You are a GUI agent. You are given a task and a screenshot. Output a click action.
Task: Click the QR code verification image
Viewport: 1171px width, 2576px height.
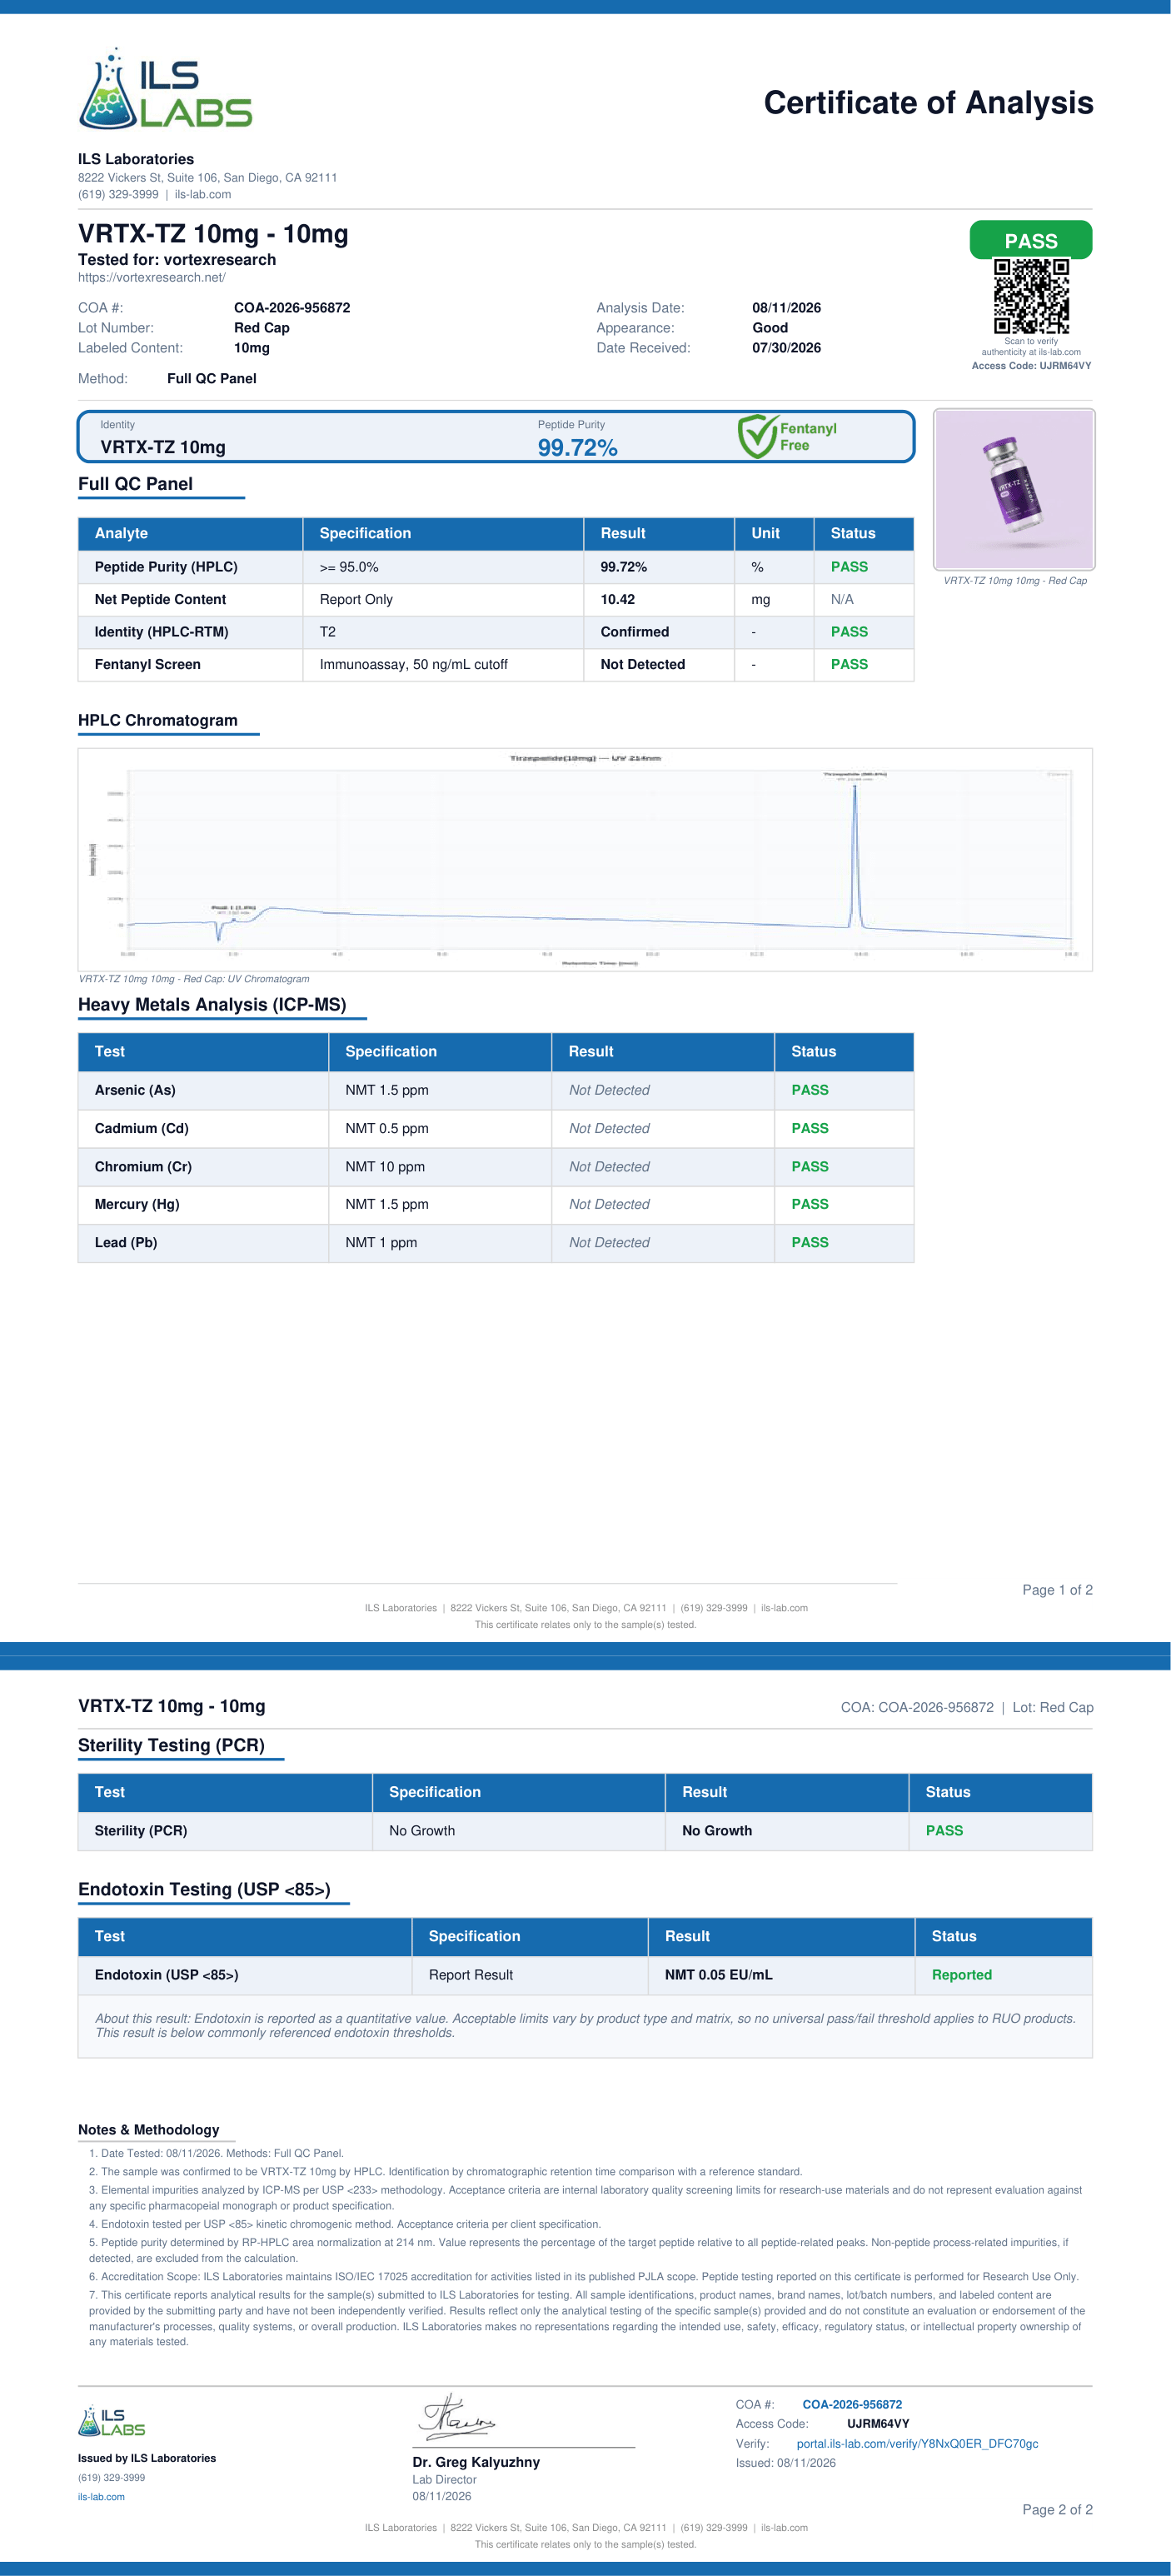[x=1031, y=296]
